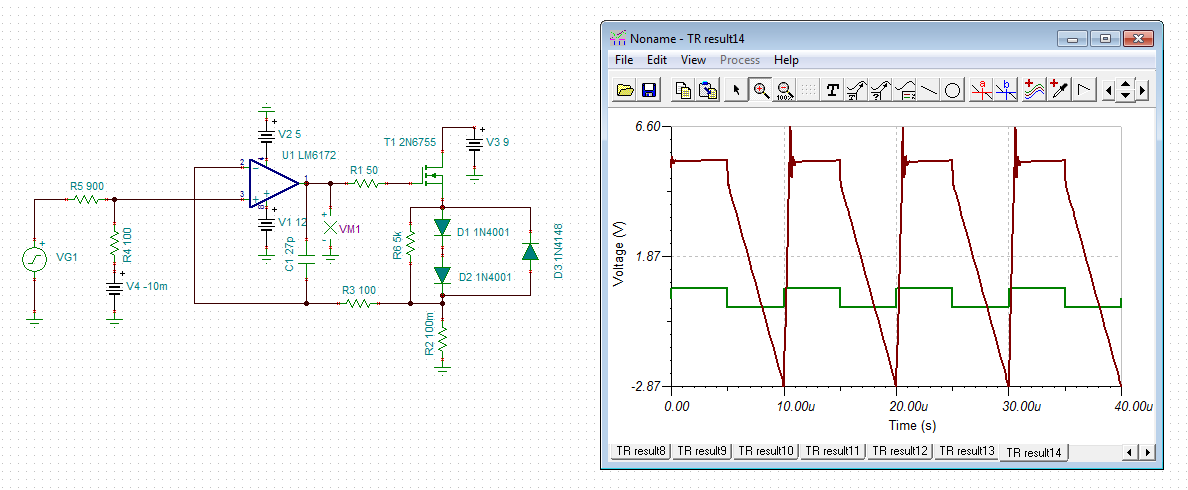Click the triangle flag marker icon
The image size is (1188, 490).
1084,90
